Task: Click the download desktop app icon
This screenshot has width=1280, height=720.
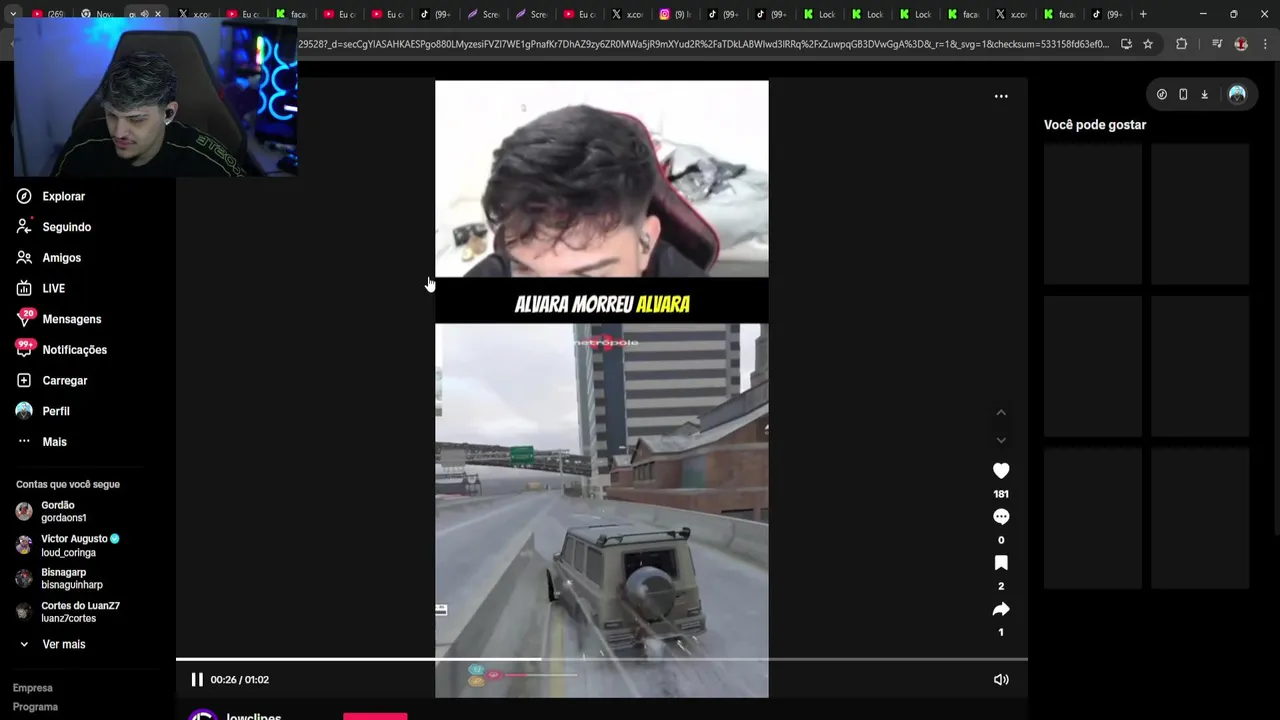Action: point(1204,94)
